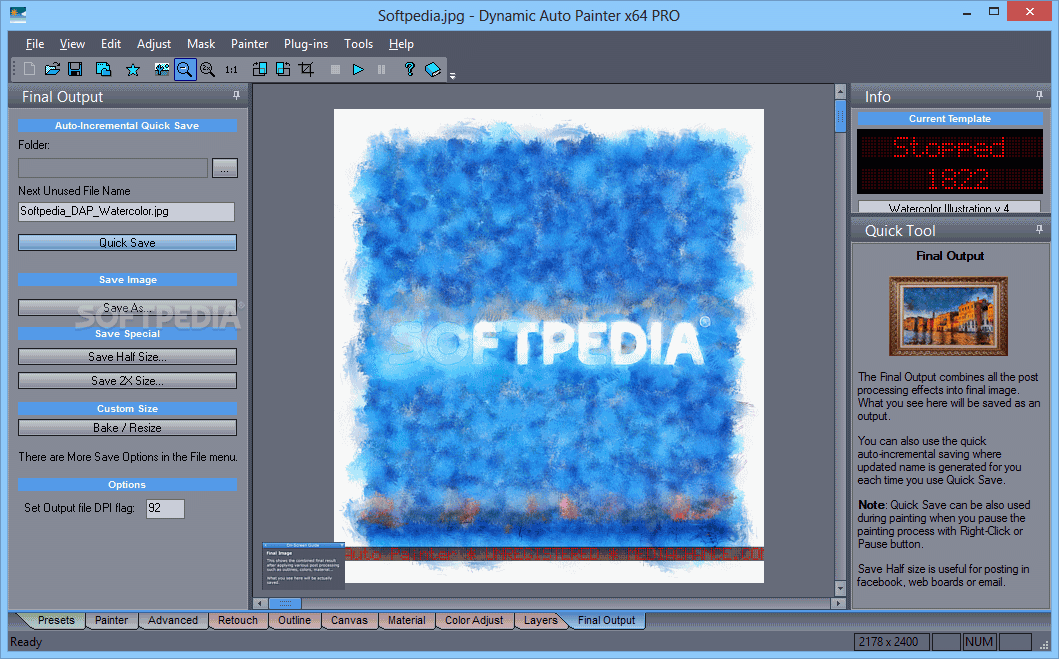1059x659 pixels.
Task: Pin the Quick Tool panel
Action: (x=1039, y=230)
